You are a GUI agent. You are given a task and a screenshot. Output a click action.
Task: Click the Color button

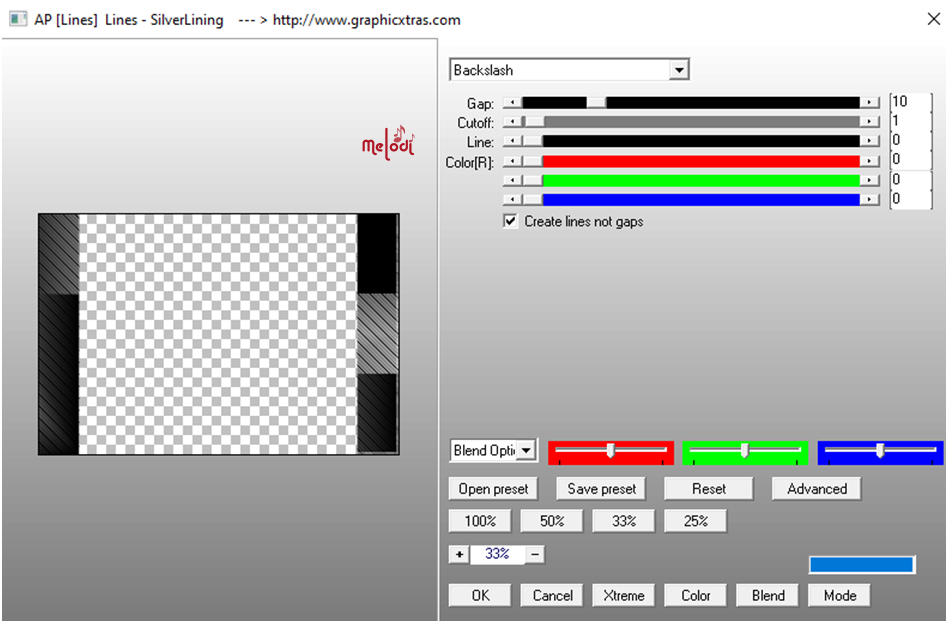click(x=696, y=595)
